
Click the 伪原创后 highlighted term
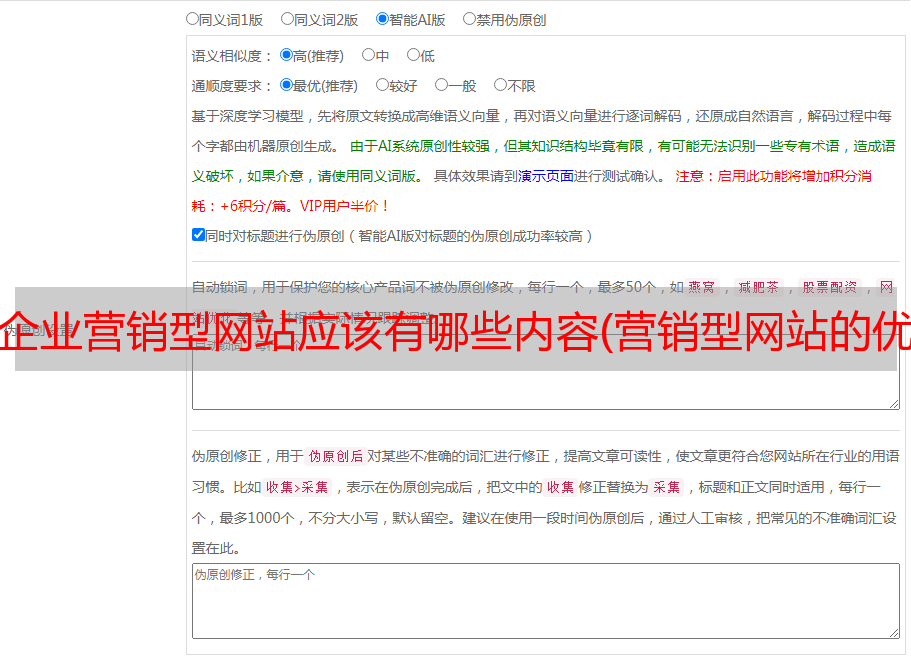[336, 456]
